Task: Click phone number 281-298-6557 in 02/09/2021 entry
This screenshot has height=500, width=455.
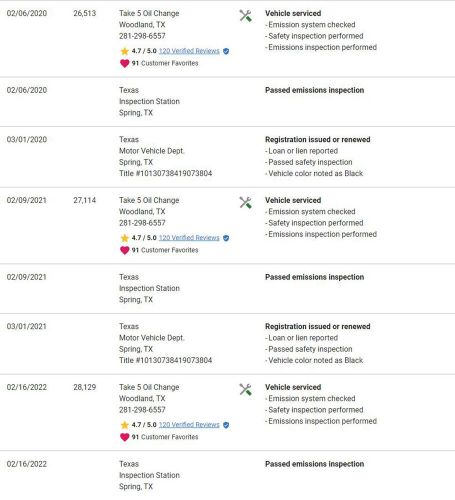Action: pyautogui.click(x=142, y=223)
